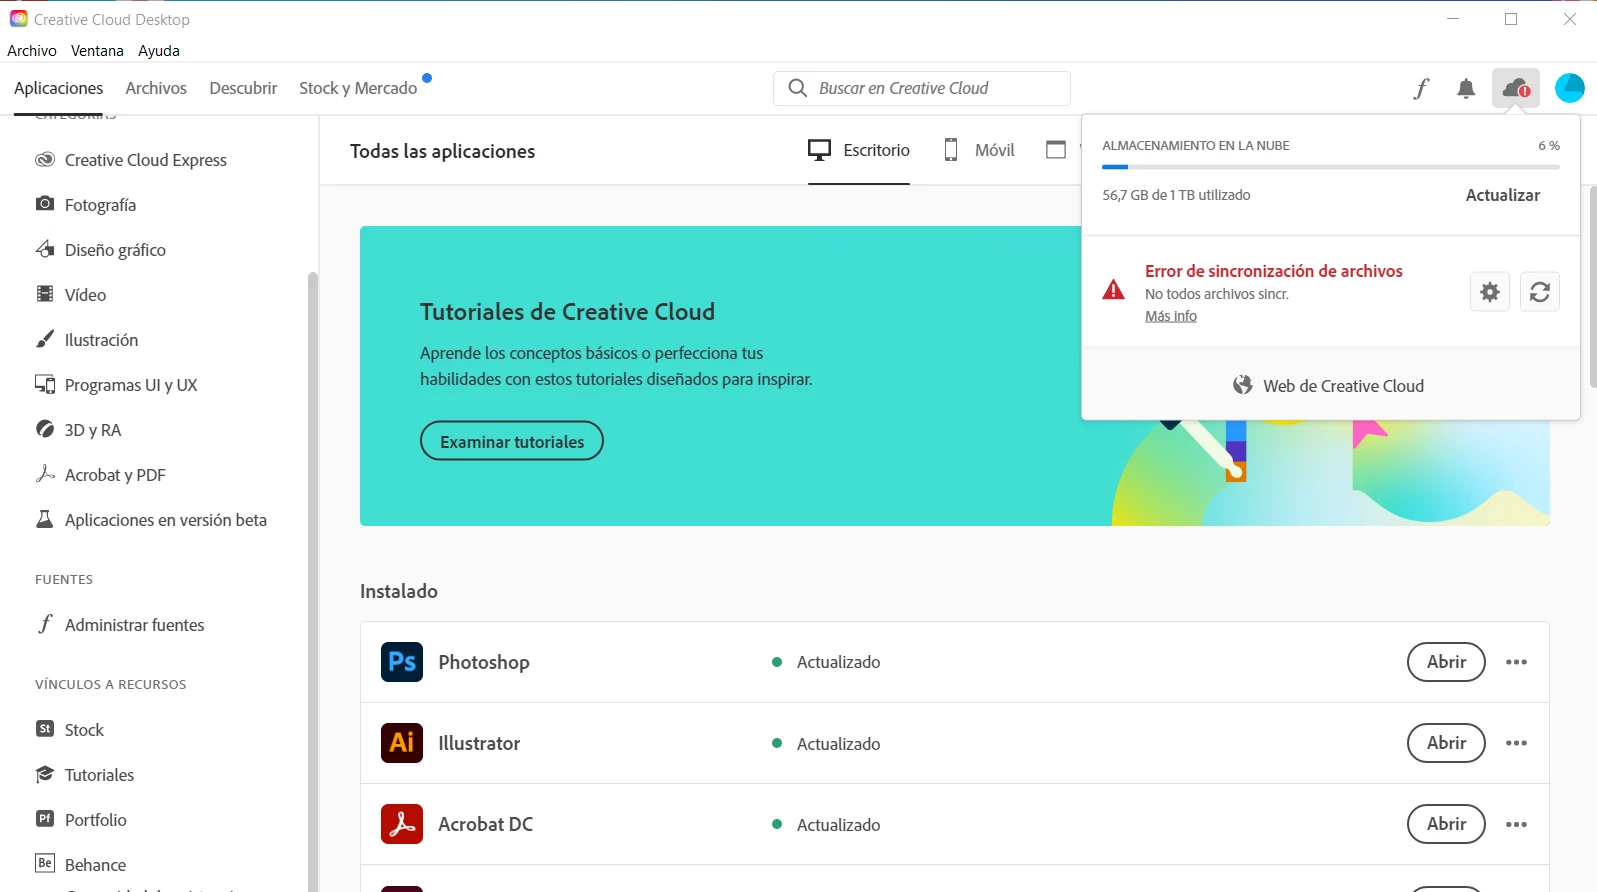Click the Acrobat DC Actualizado status
1597x892 pixels.
pos(826,825)
